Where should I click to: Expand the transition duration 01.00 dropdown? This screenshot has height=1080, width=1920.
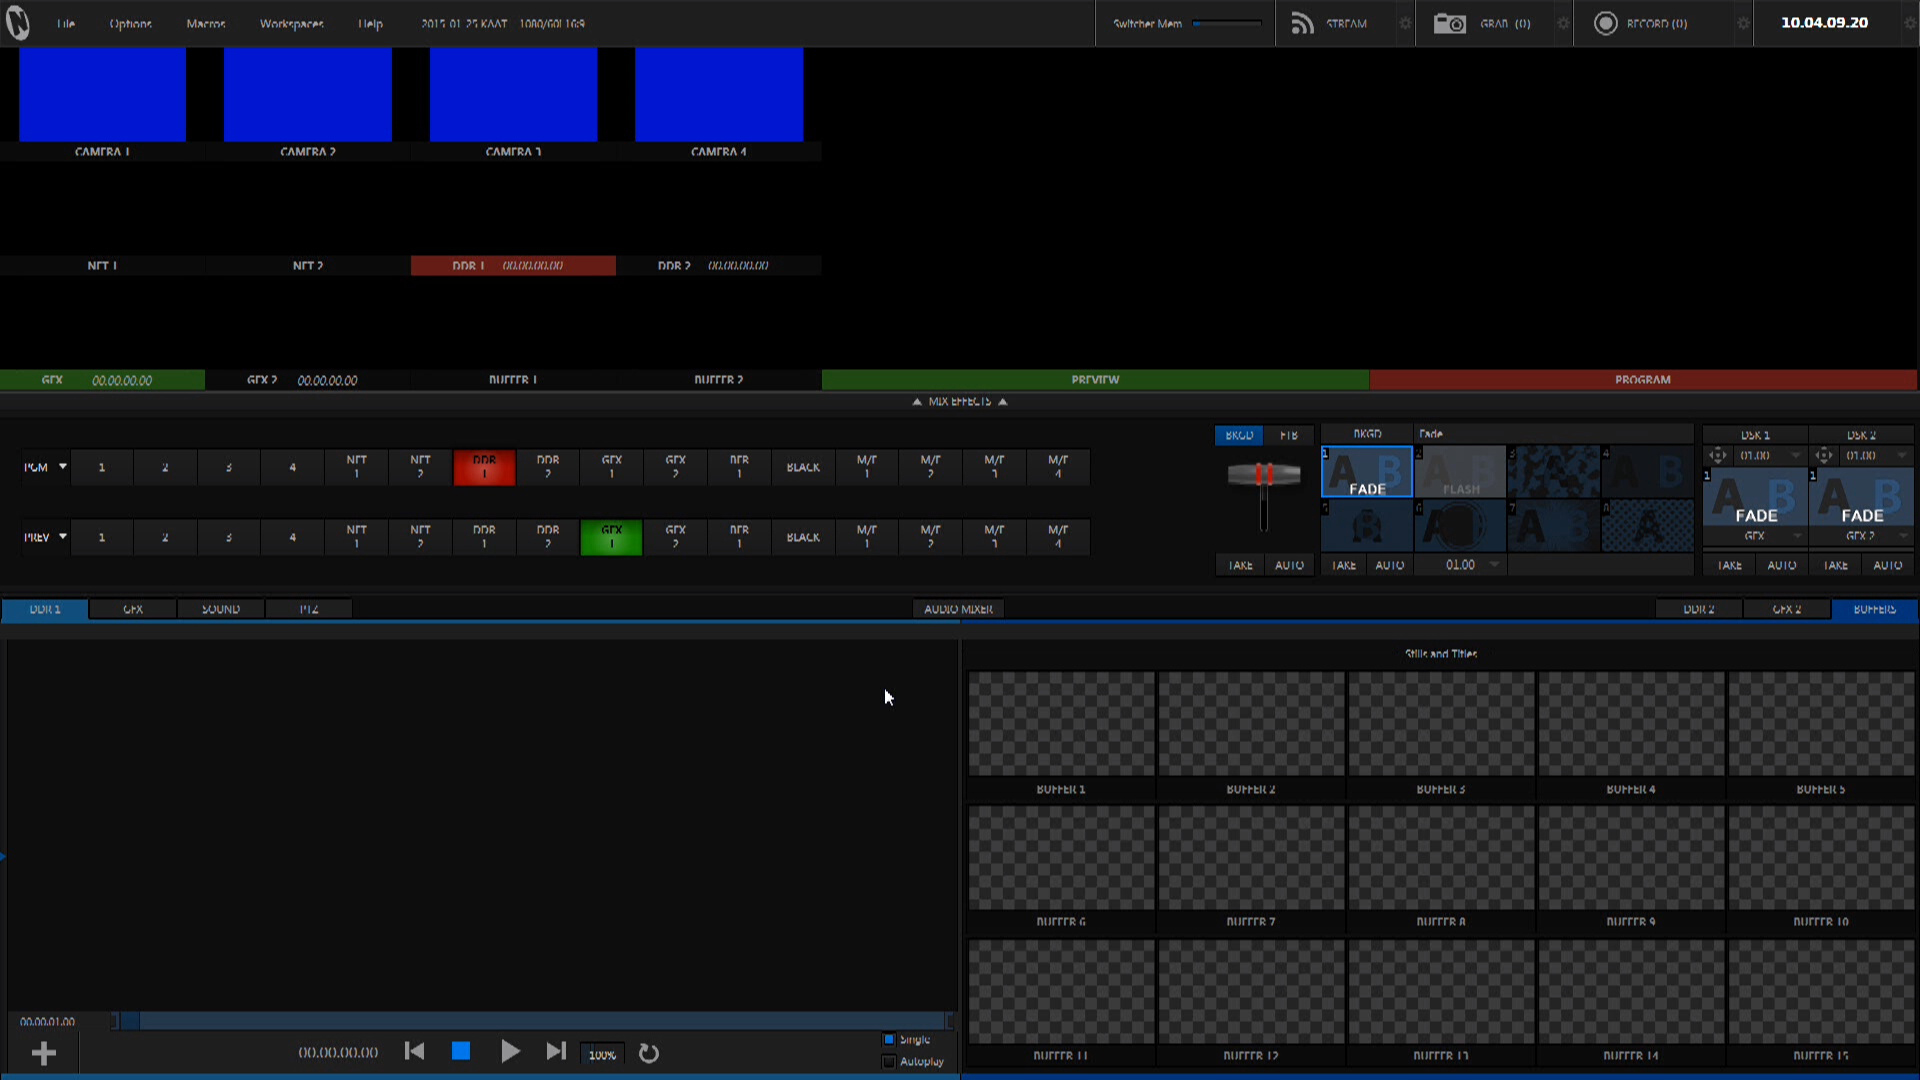click(1494, 565)
